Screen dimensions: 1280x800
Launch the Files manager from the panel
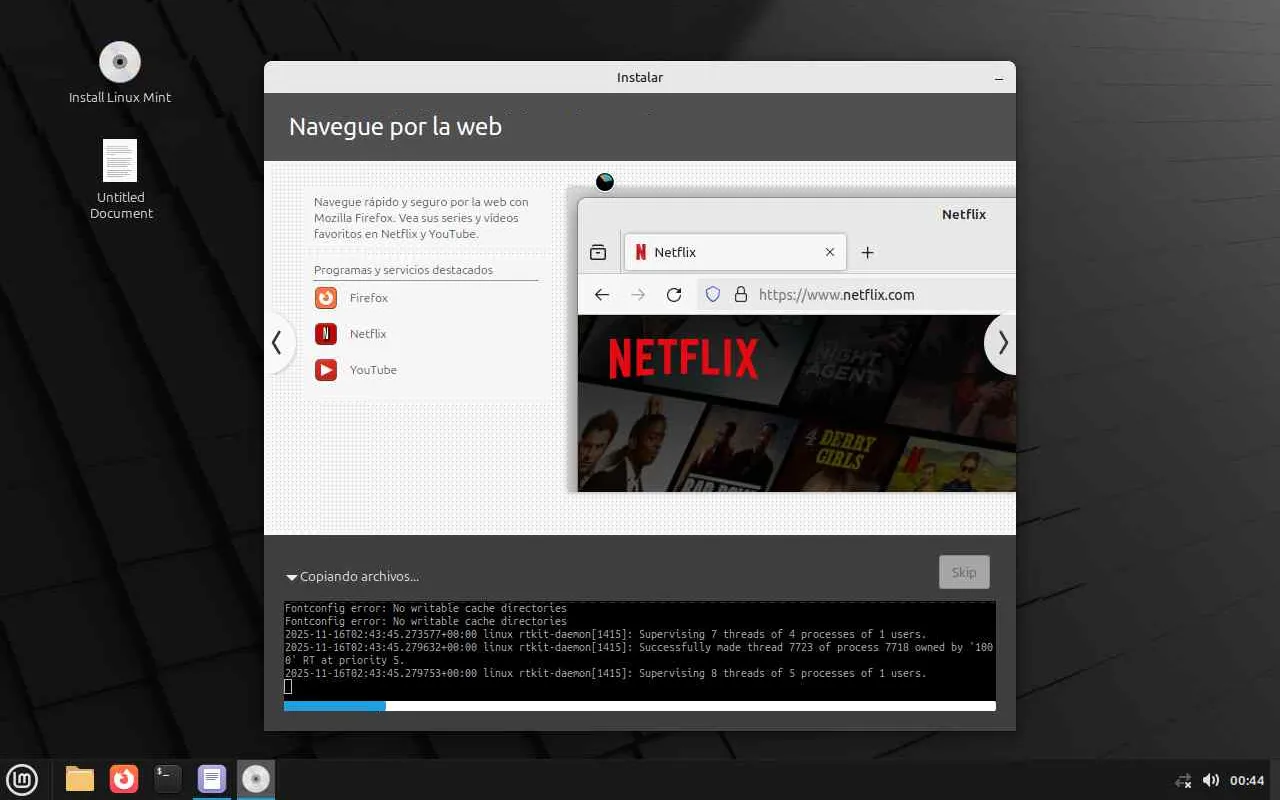tap(80, 779)
